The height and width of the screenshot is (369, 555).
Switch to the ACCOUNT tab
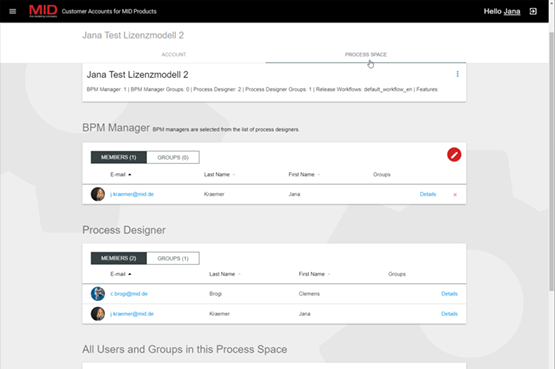pos(174,54)
